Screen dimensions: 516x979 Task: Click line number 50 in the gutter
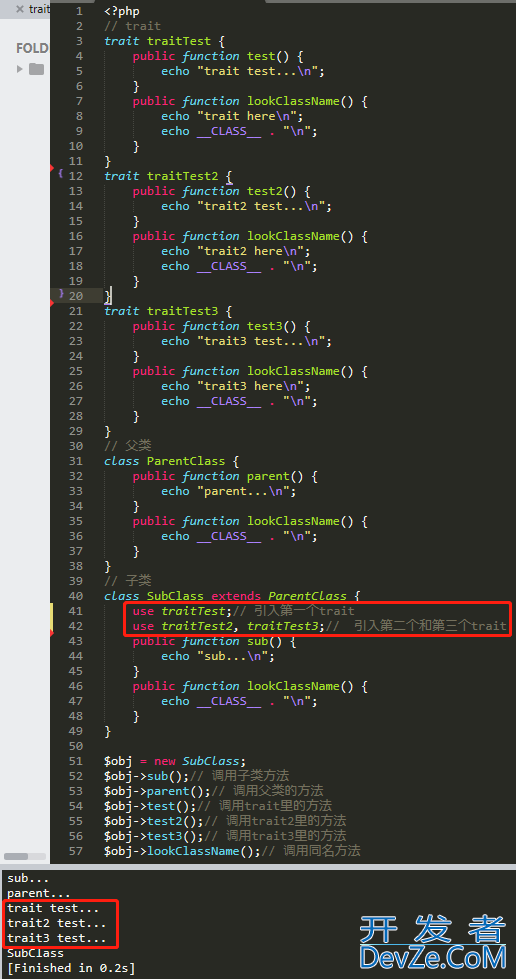point(76,746)
